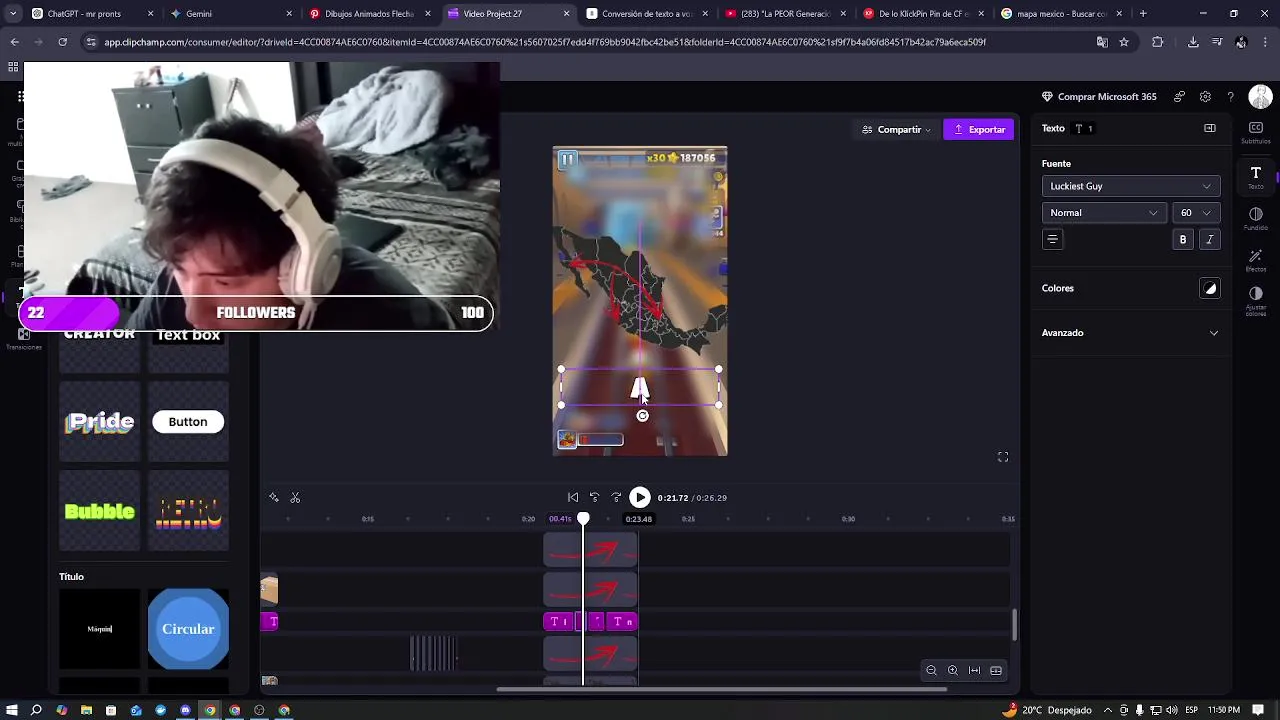Open the user profile avatar
Viewport: 1280px width, 720px height.
[x=1260, y=97]
